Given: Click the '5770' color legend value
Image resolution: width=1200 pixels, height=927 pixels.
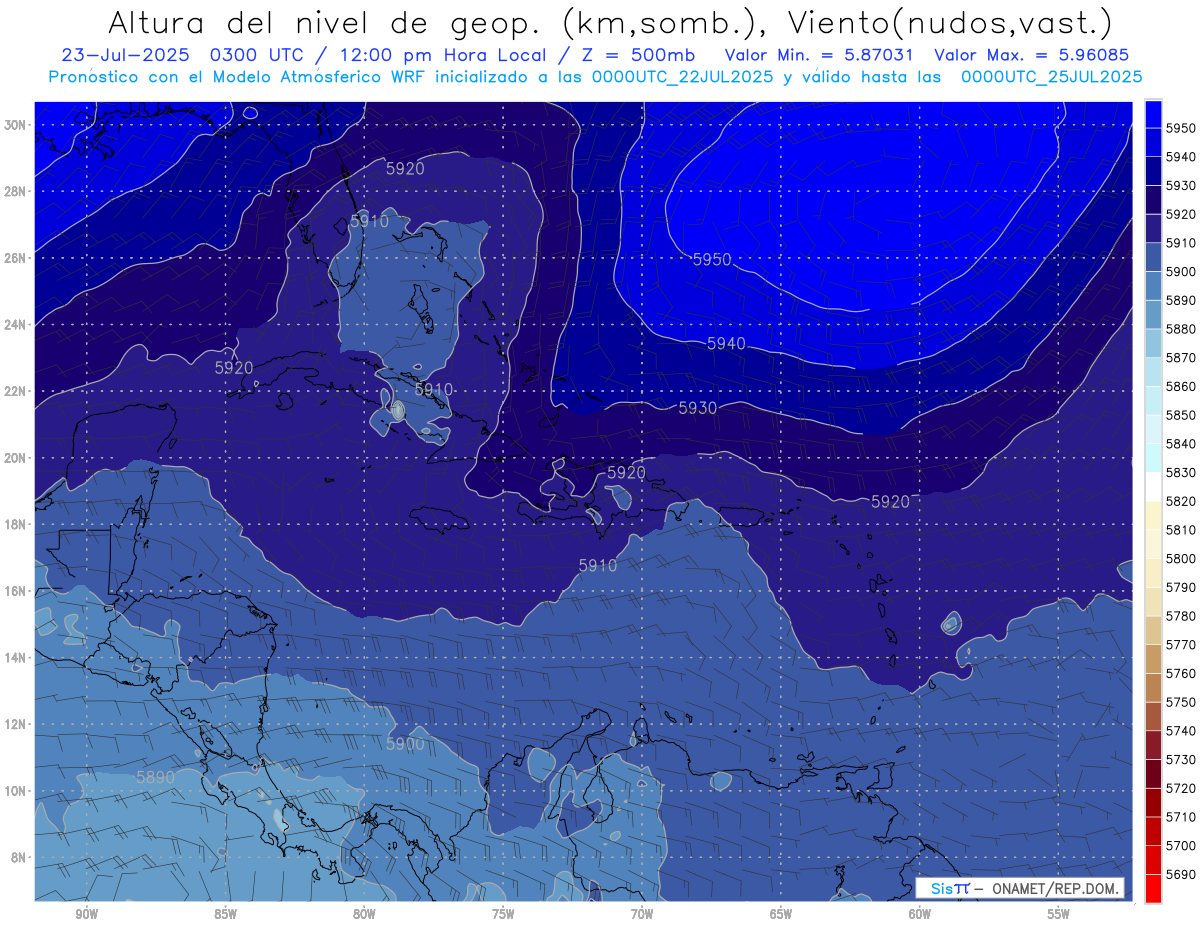Looking at the screenshot, I should [1180, 644].
